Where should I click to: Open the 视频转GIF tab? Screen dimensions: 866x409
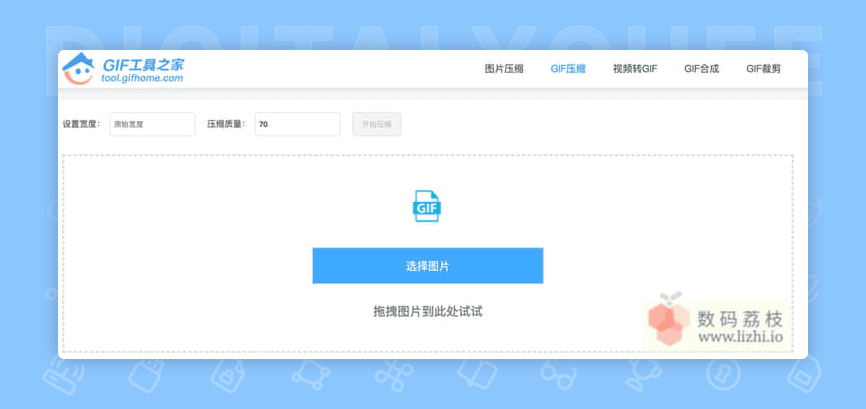(x=635, y=69)
